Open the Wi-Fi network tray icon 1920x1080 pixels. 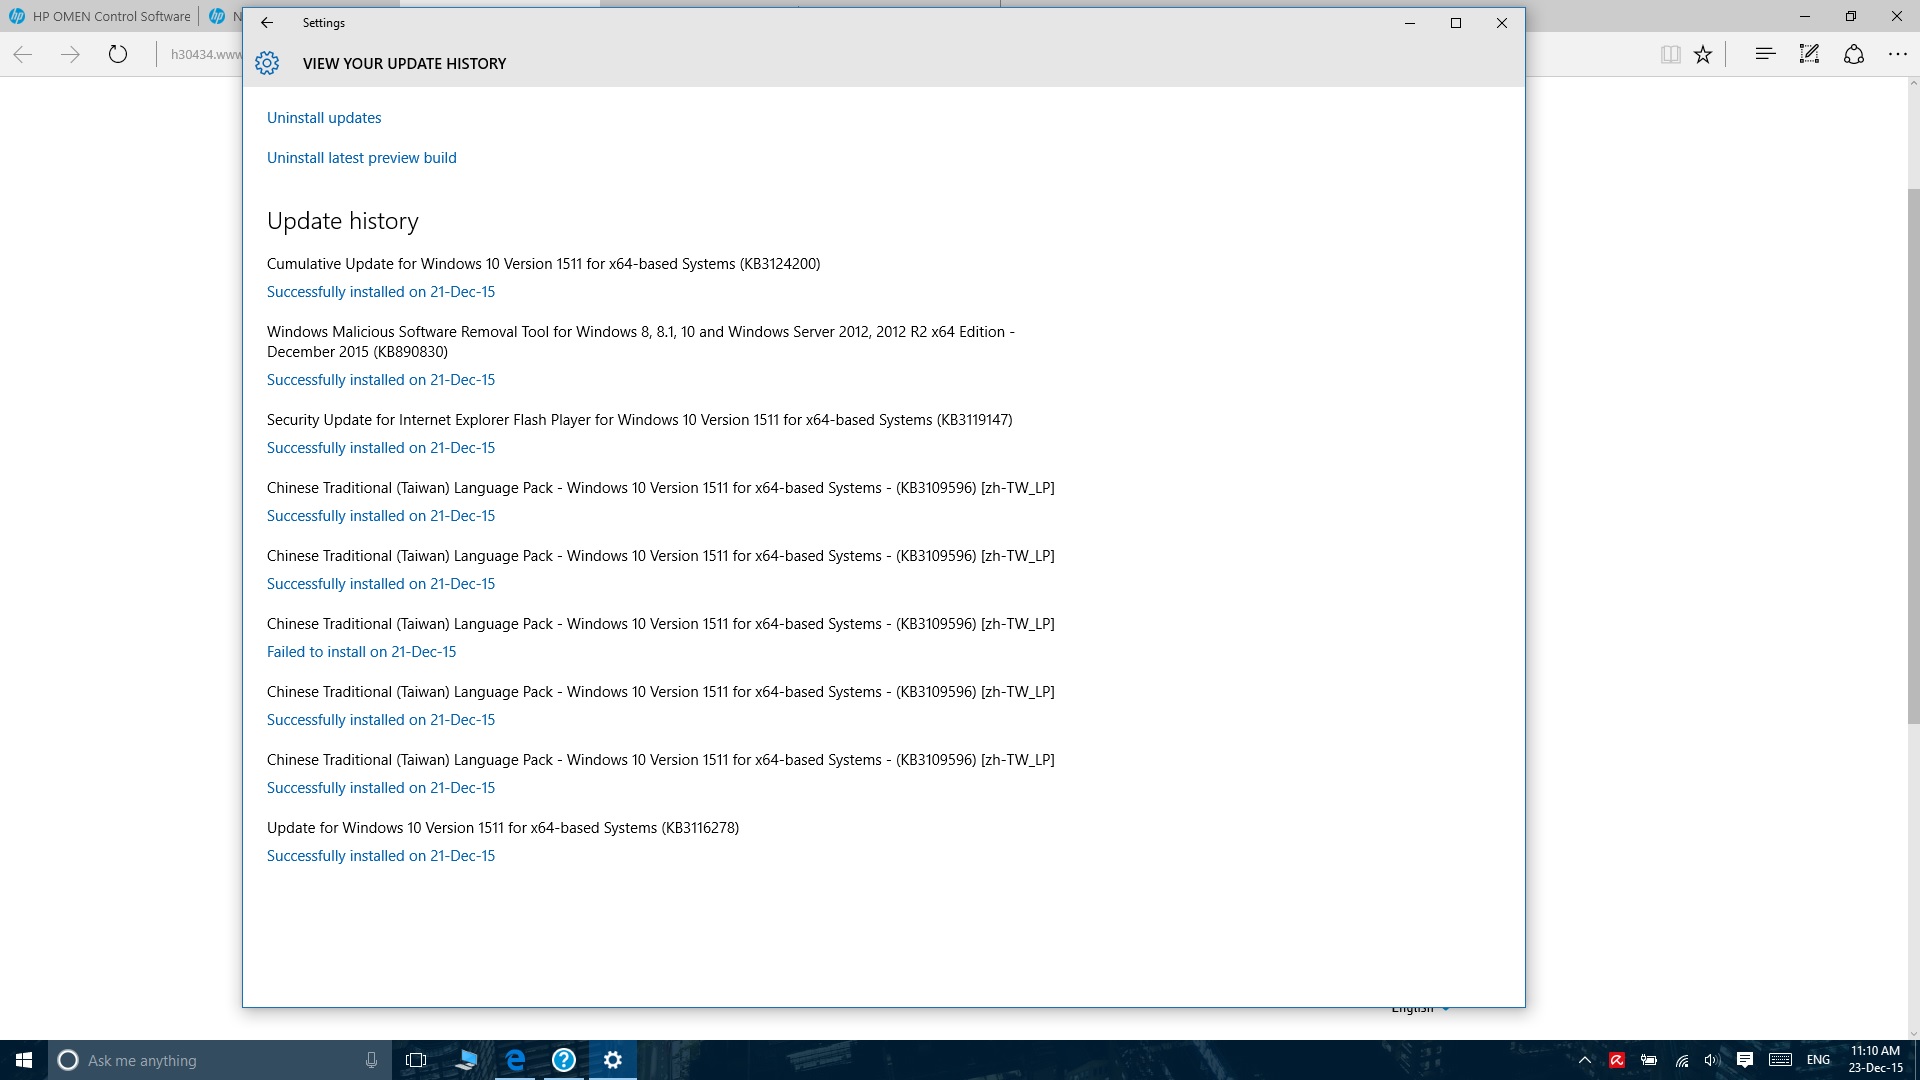[x=1682, y=1060]
